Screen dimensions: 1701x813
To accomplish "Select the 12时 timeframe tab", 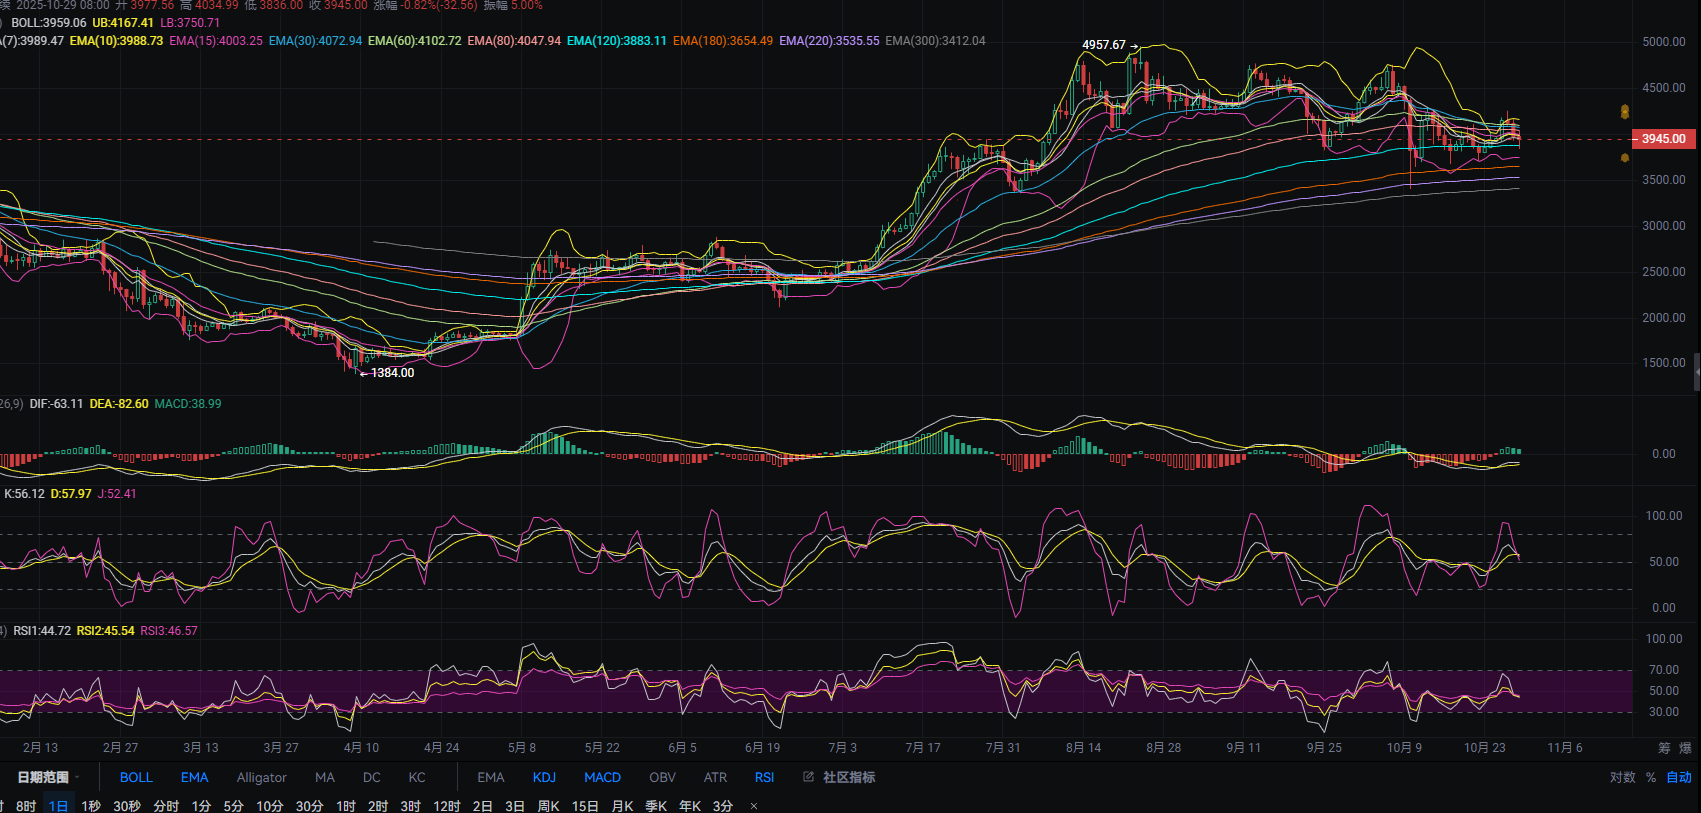I will 446,806.
